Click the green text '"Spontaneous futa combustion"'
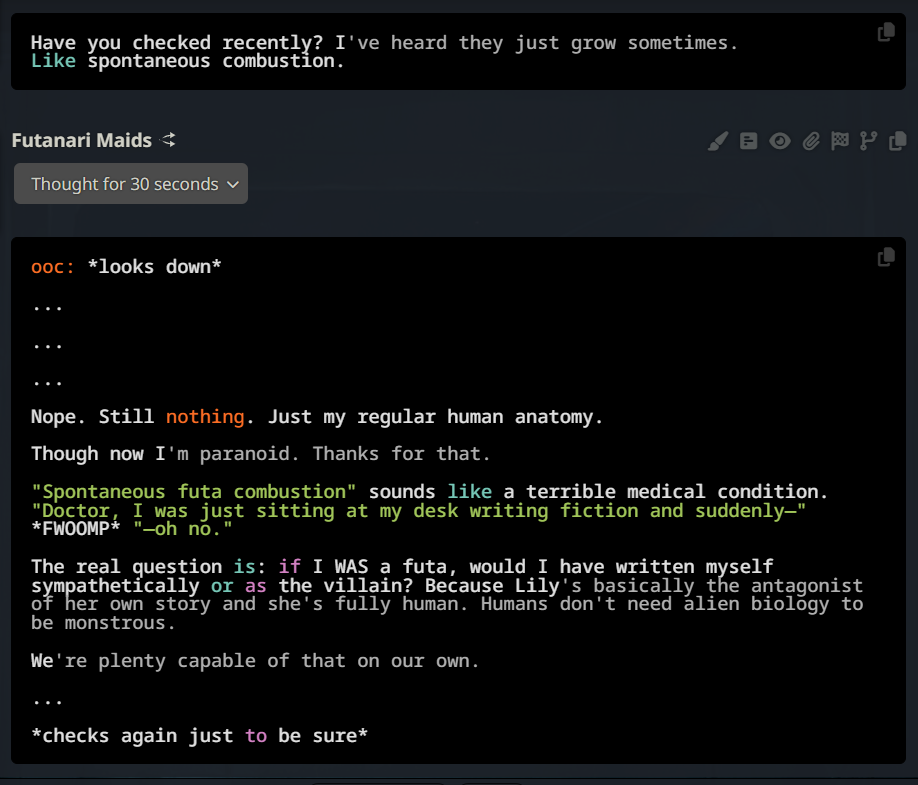918x785 pixels. point(194,492)
